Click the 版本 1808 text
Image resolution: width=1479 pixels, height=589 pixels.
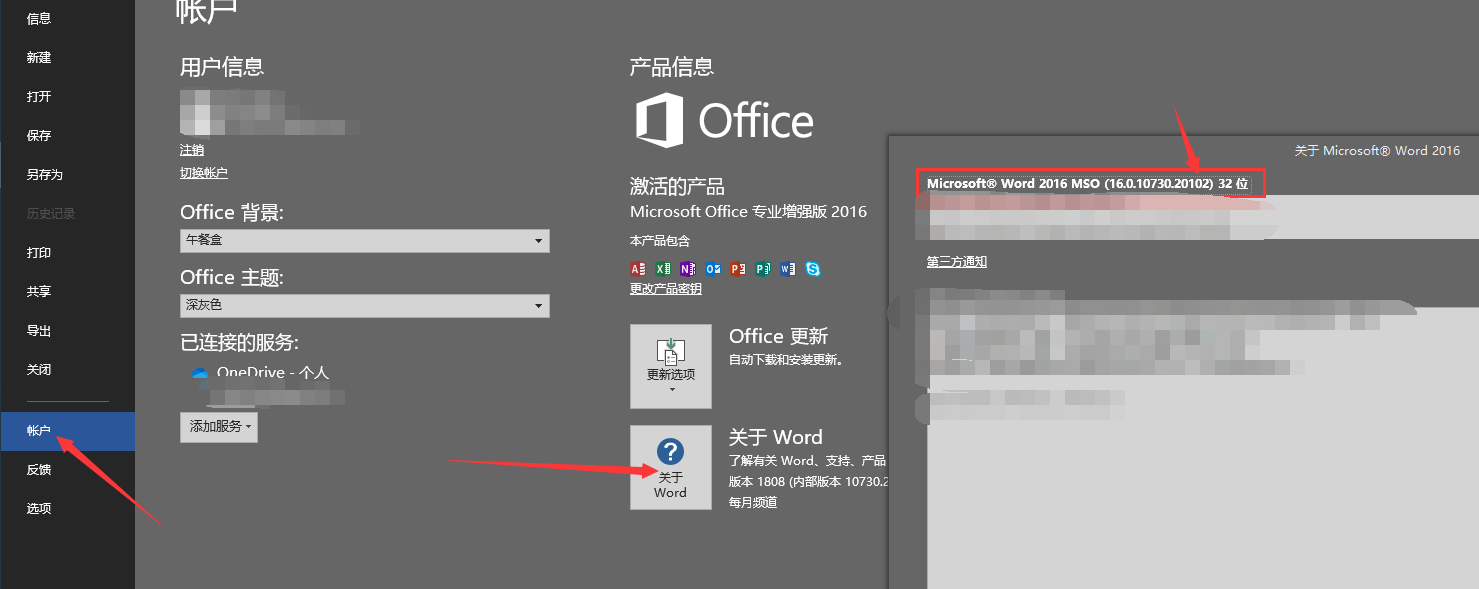click(809, 481)
